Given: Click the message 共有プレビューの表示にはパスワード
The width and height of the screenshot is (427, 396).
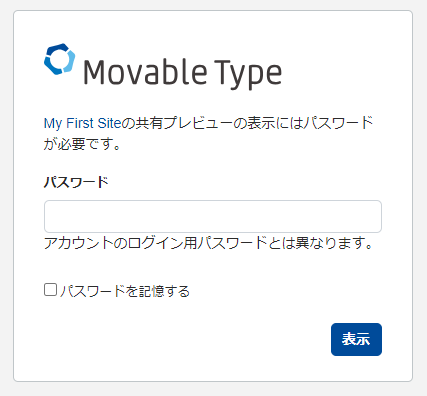Looking at the screenshot, I should [x=247, y=123].
